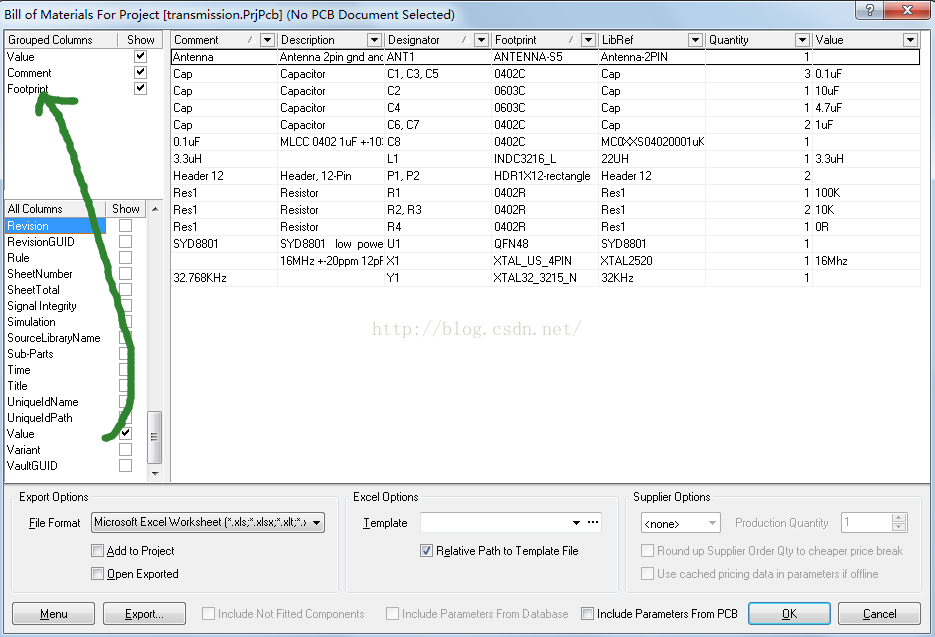Click the HDR1X12-rectangle footprint cell
This screenshot has height=637, width=935.
tap(544, 176)
